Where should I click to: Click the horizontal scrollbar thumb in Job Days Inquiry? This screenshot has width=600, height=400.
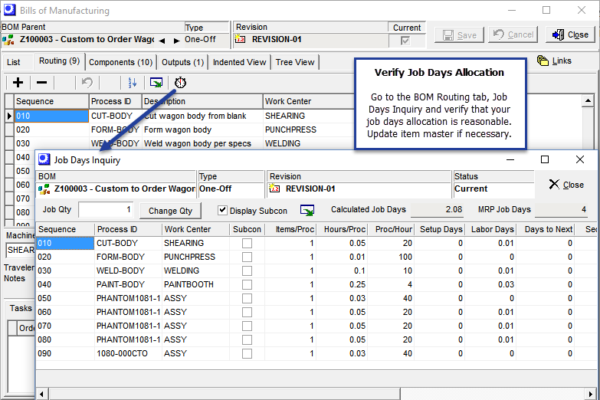(x=224, y=394)
